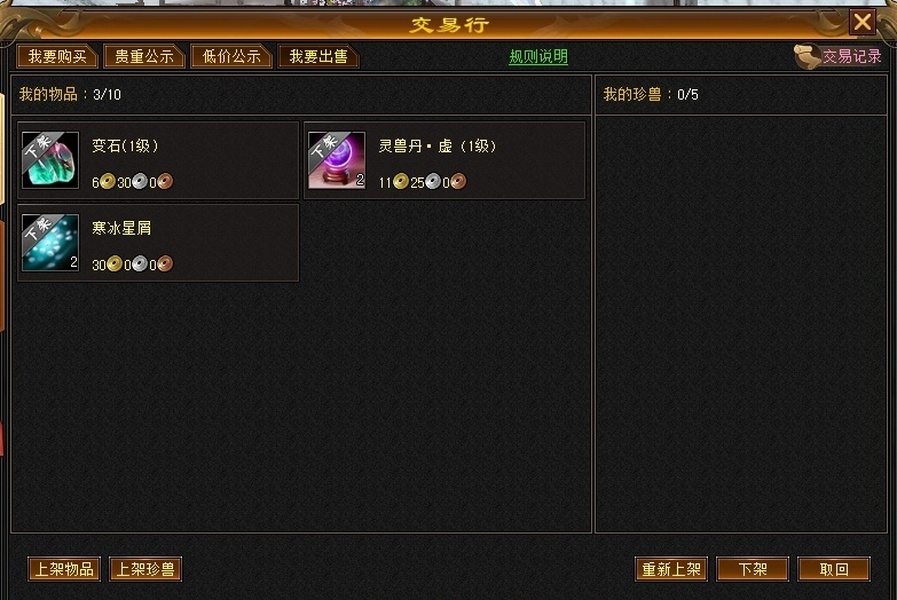Open the 规则说明 link
The height and width of the screenshot is (600, 897).
click(538, 57)
